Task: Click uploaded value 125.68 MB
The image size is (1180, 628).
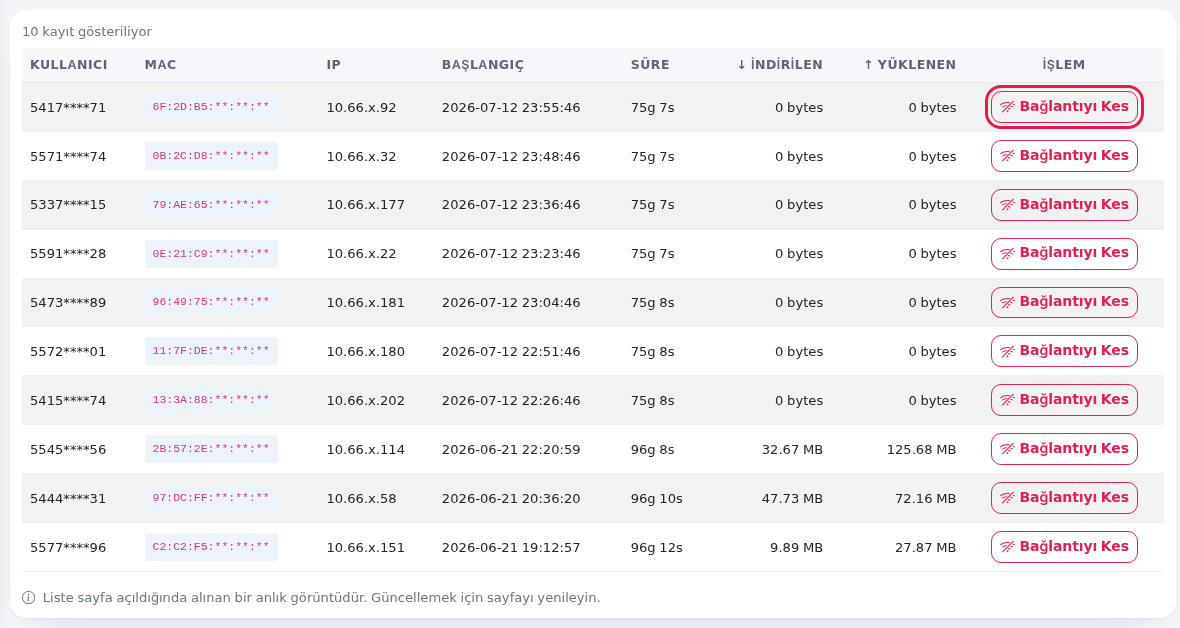Action: point(921,450)
